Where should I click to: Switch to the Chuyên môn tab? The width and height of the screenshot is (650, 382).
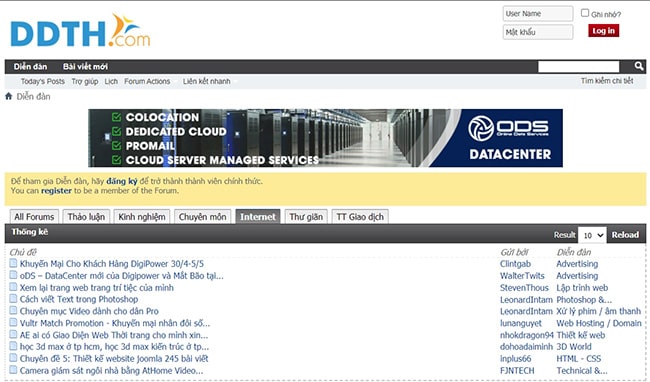202,217
